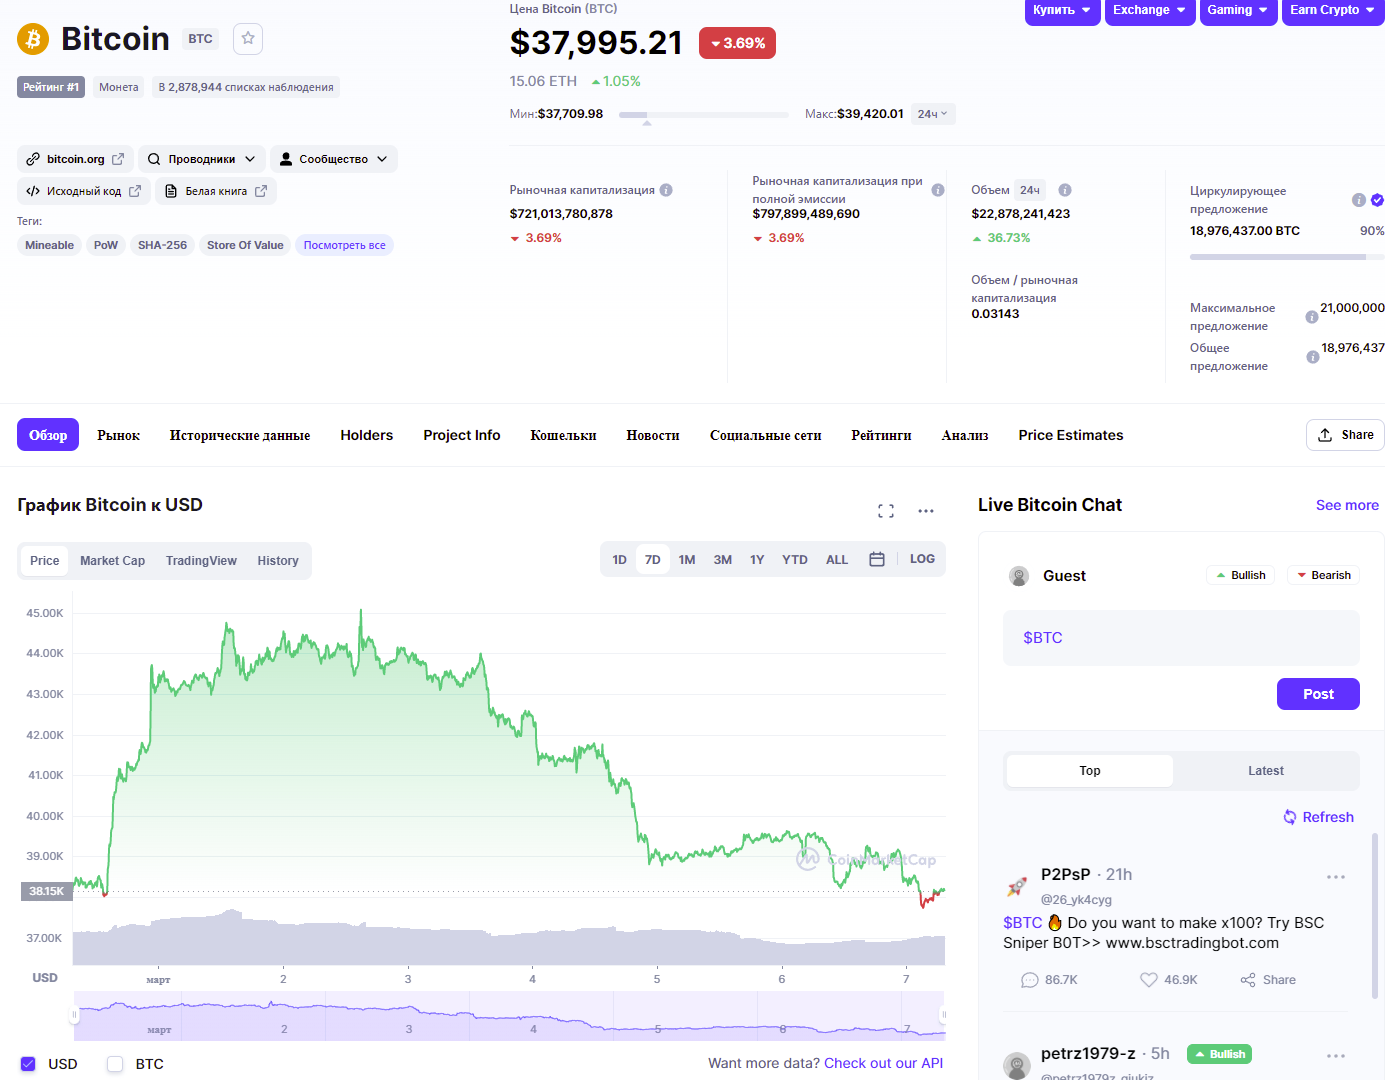Toggle USD currency checkbox

click(28, 1064)
